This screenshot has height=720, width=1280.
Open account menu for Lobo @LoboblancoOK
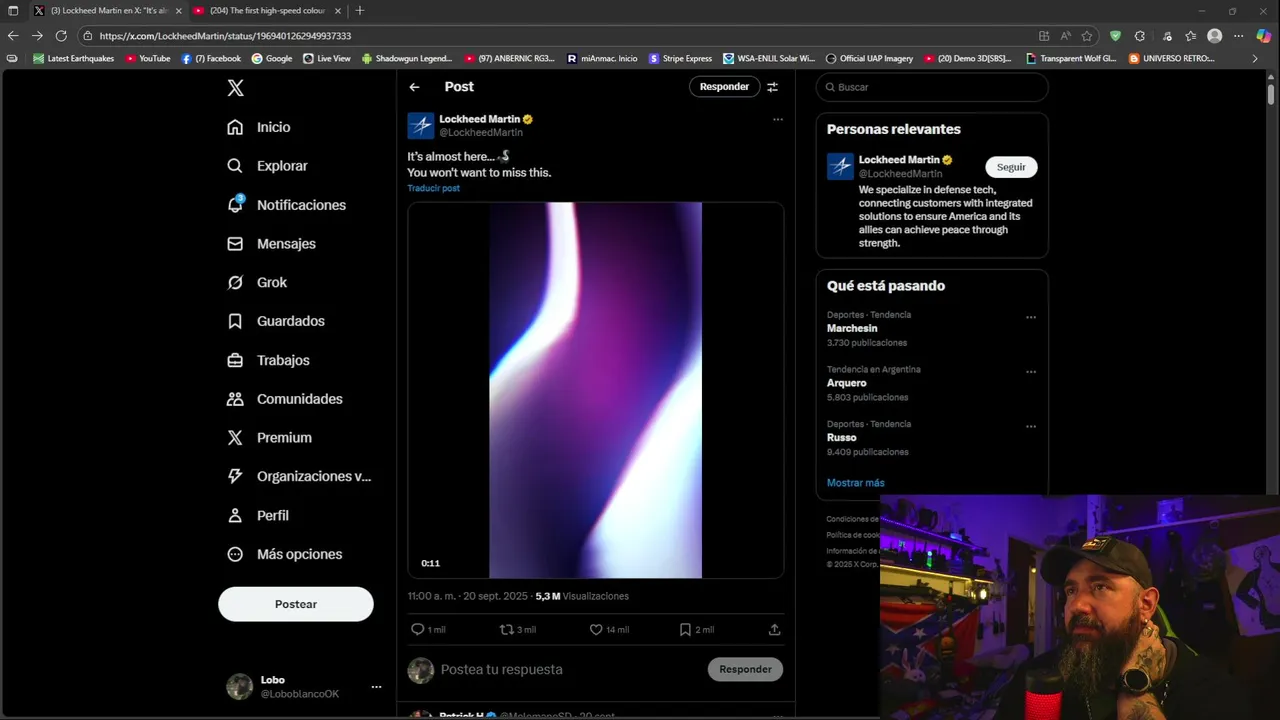(x=305, y=687)
